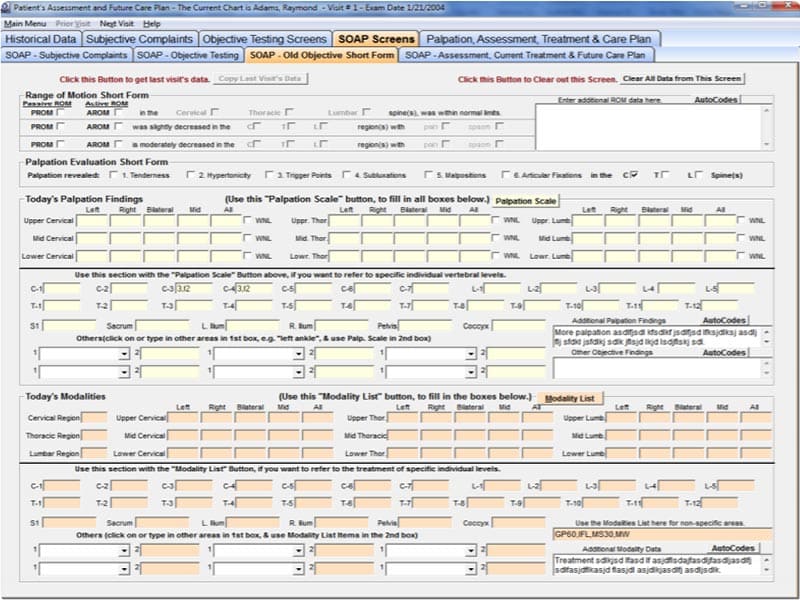Viewport: 800px width, 600px height.
Task: Click the Upper Cervical Left palpation field
Action: tap(92, 221)
